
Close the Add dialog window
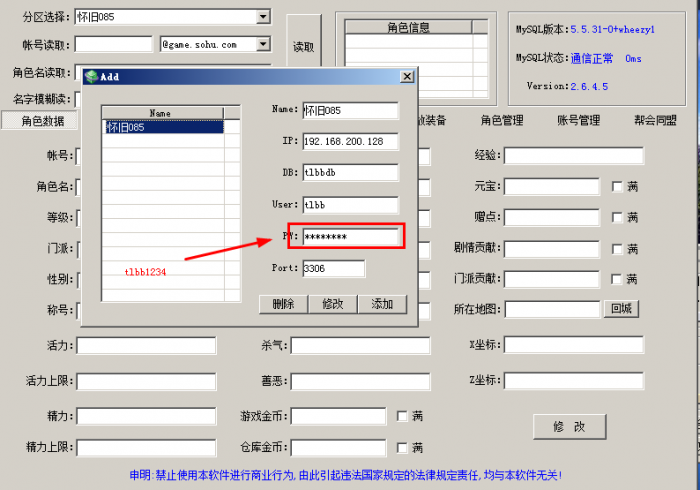407,76
